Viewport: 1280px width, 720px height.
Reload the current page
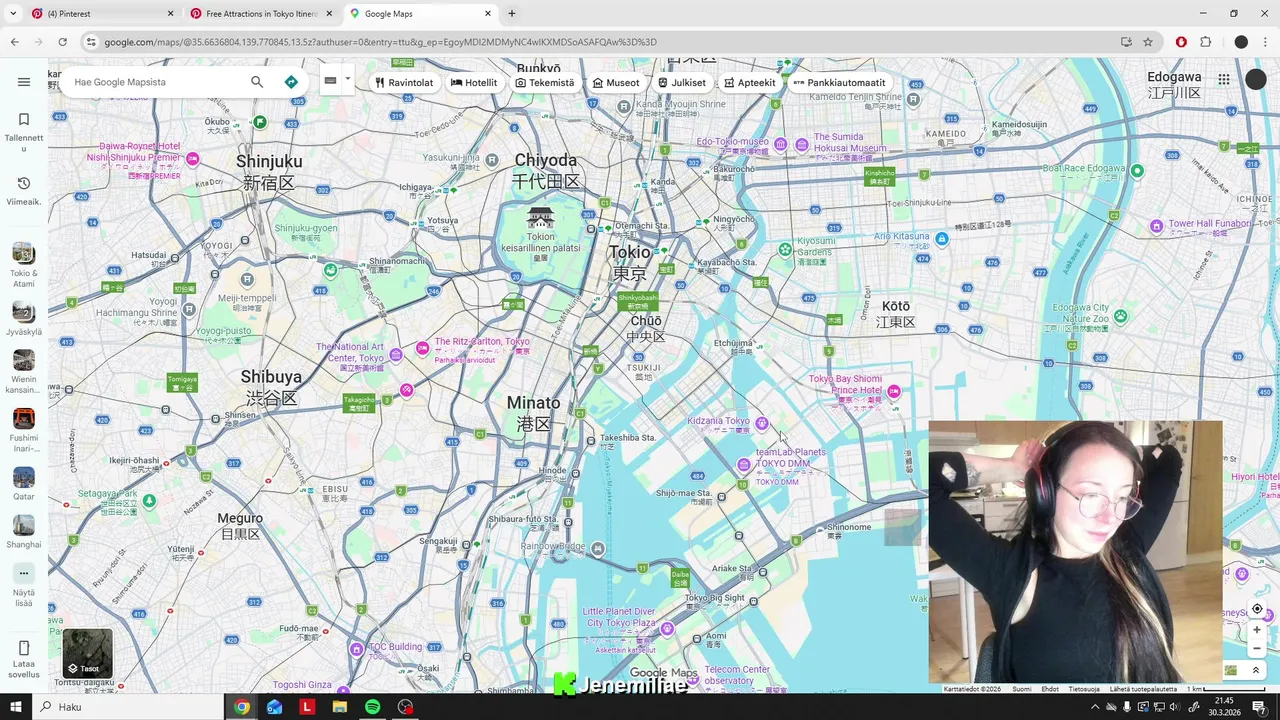coord(62,42)
